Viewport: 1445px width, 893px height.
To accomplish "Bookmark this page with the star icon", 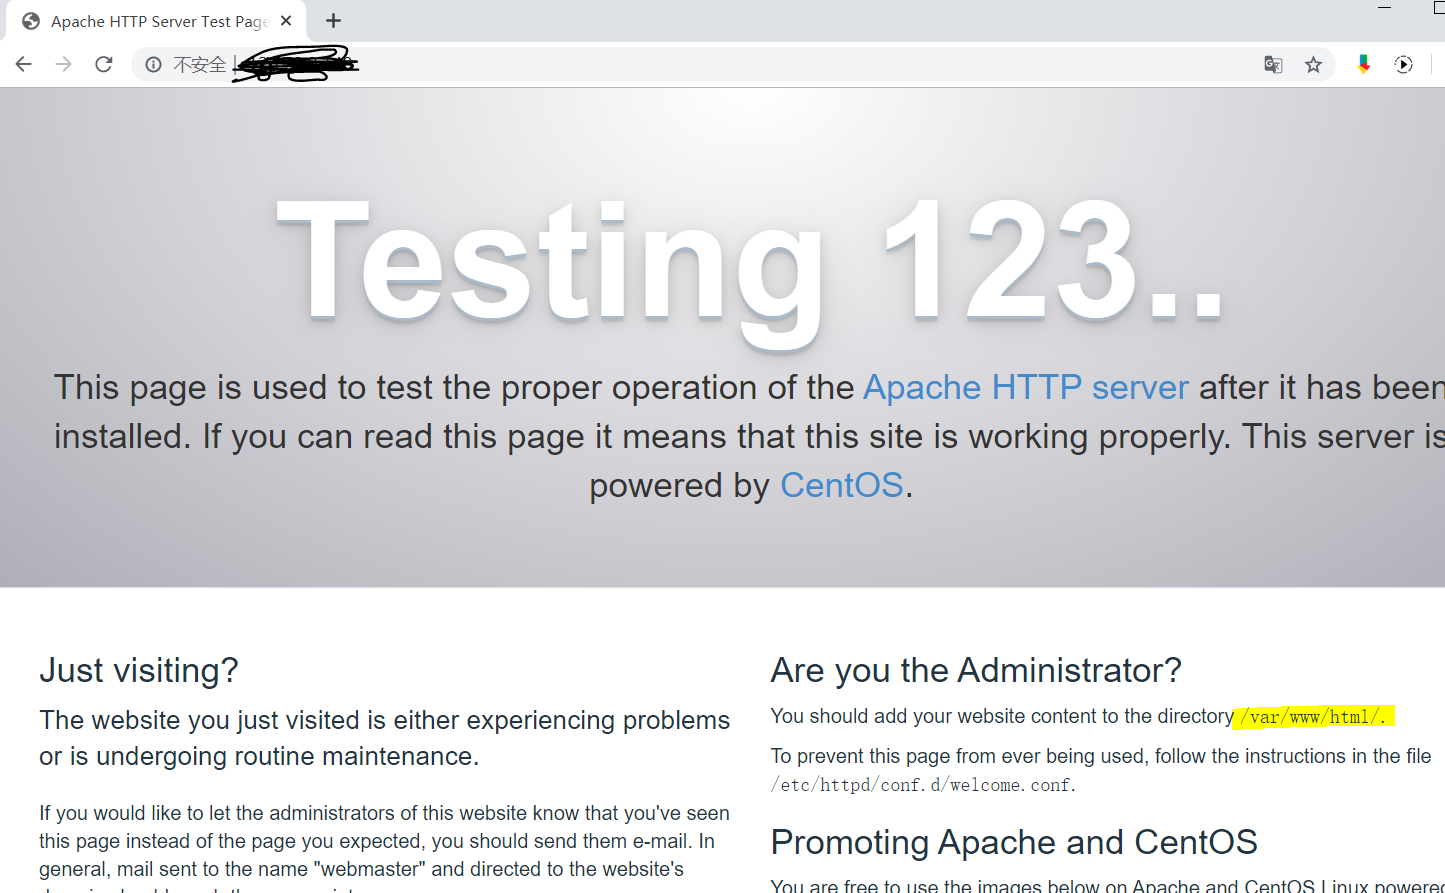I will point(1314,65).
